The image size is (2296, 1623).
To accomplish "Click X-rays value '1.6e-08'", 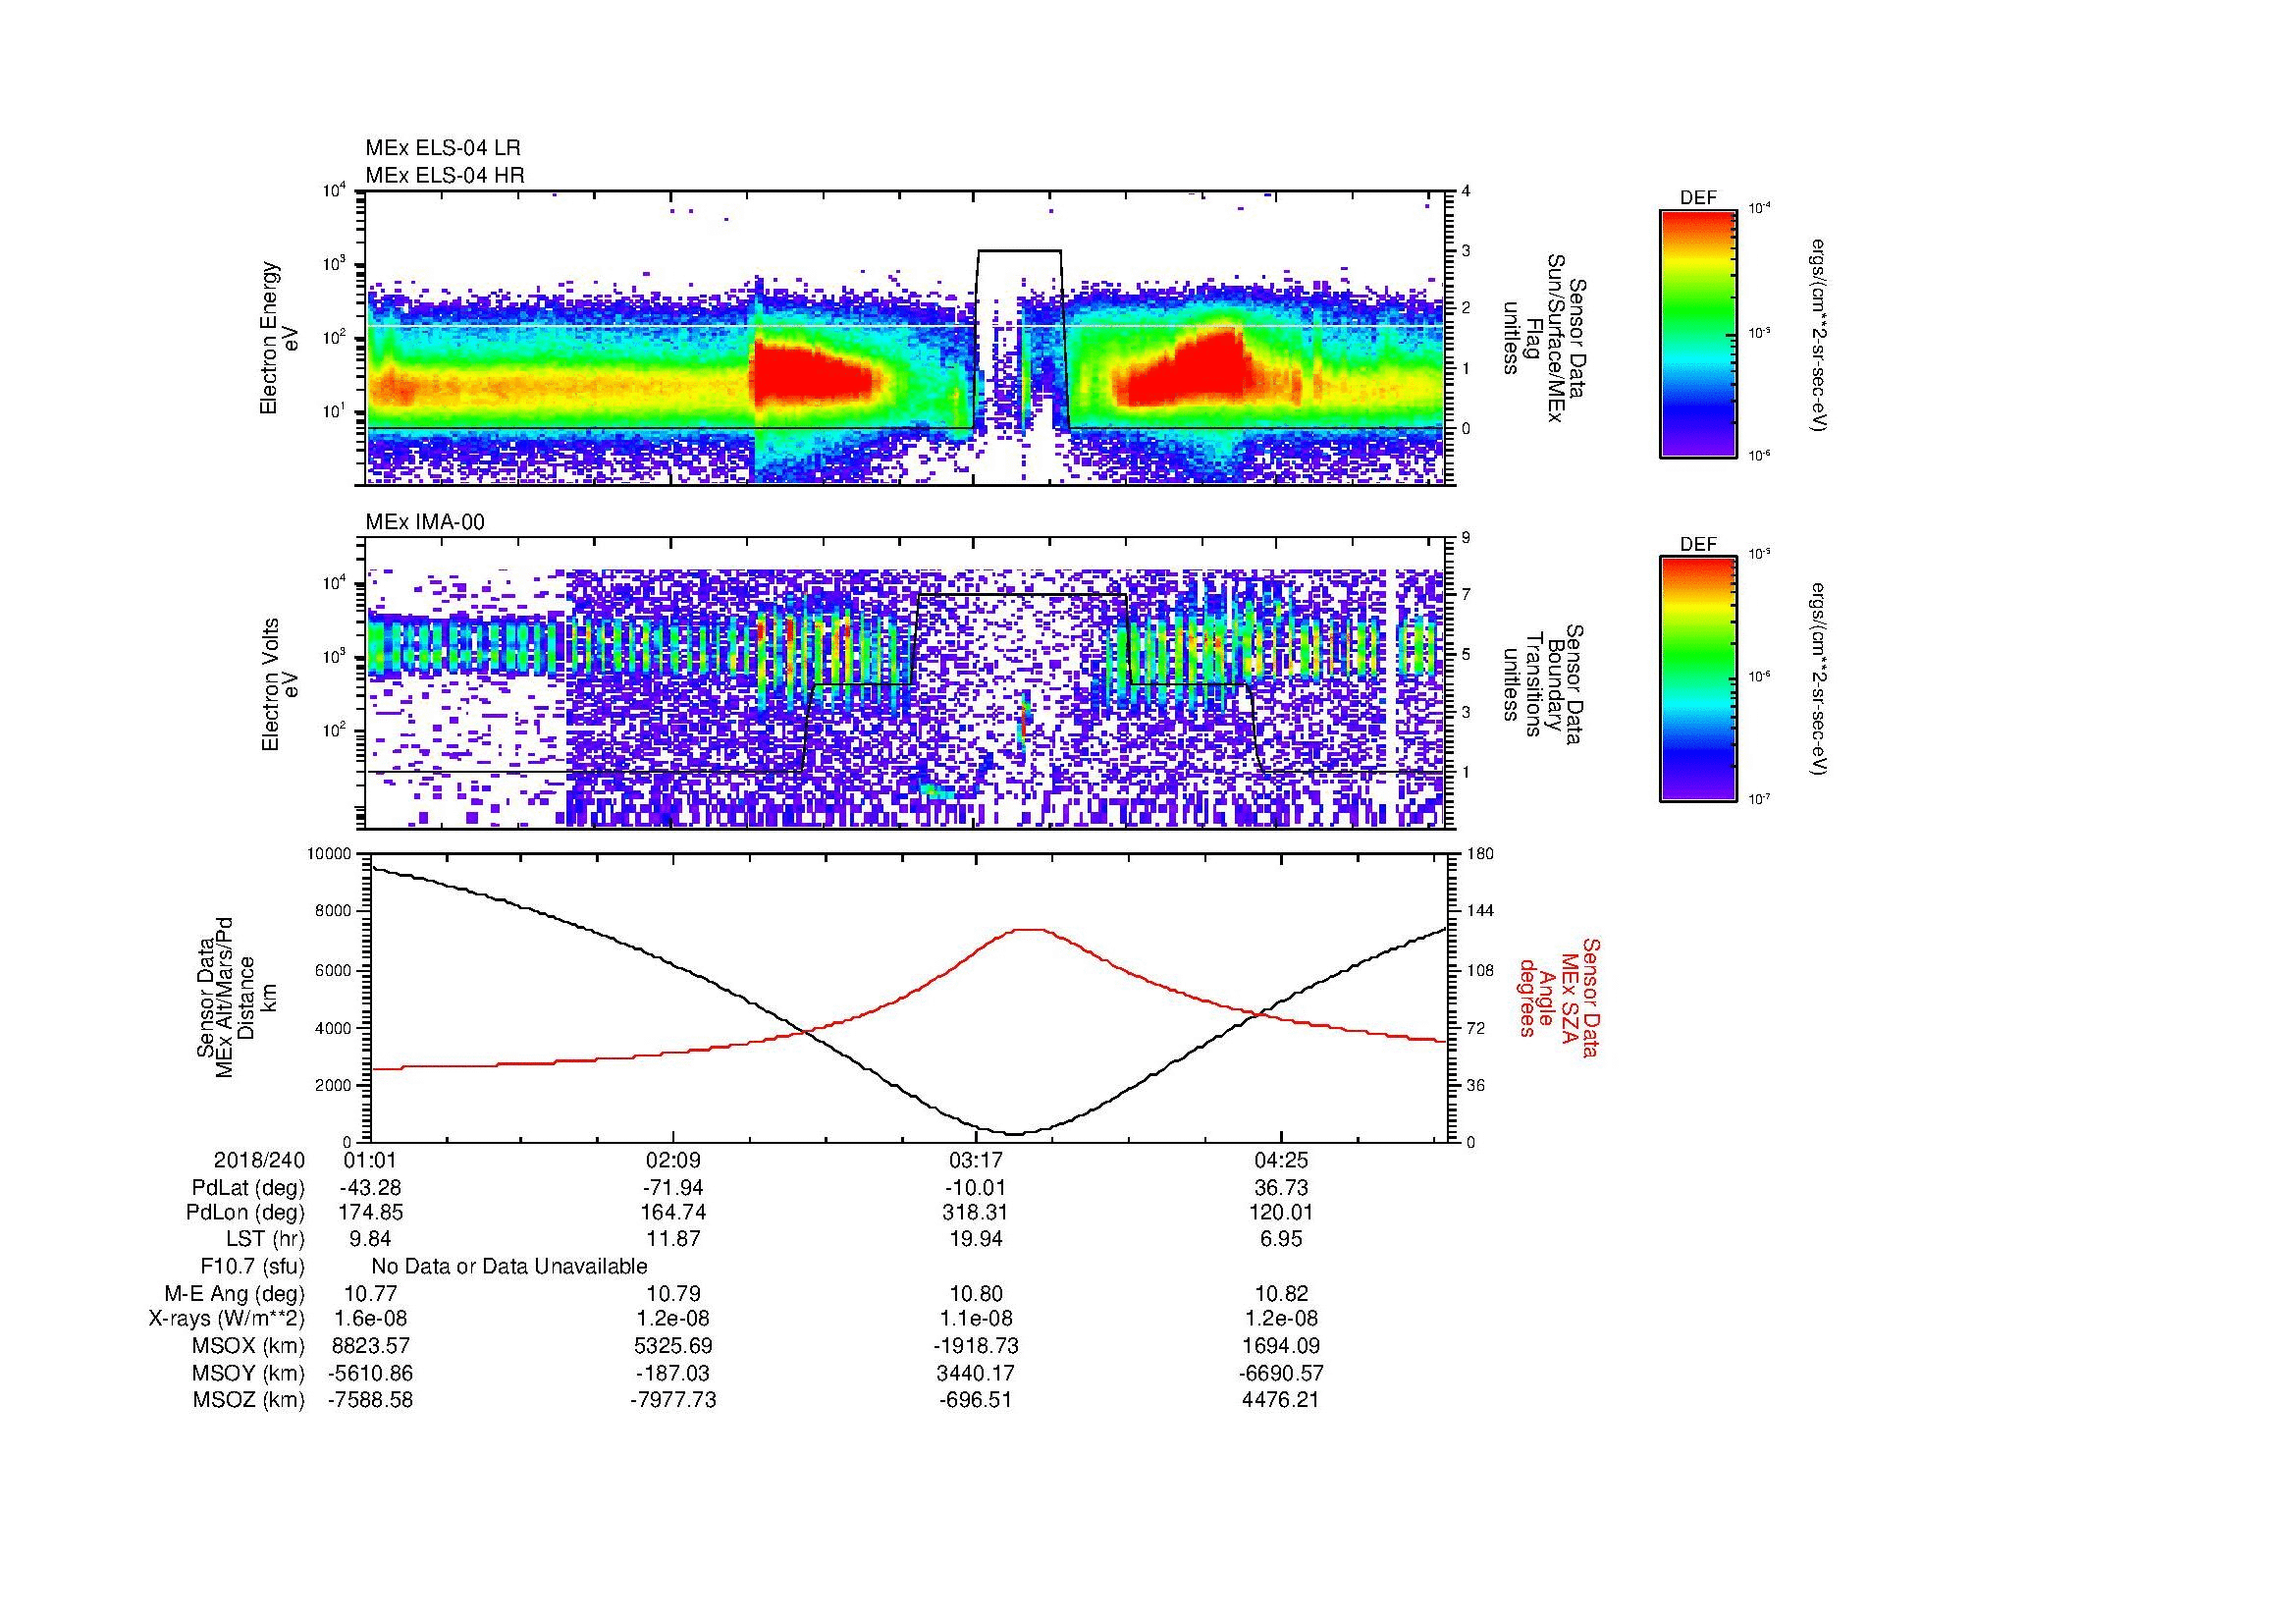I will coord(371,1319).
